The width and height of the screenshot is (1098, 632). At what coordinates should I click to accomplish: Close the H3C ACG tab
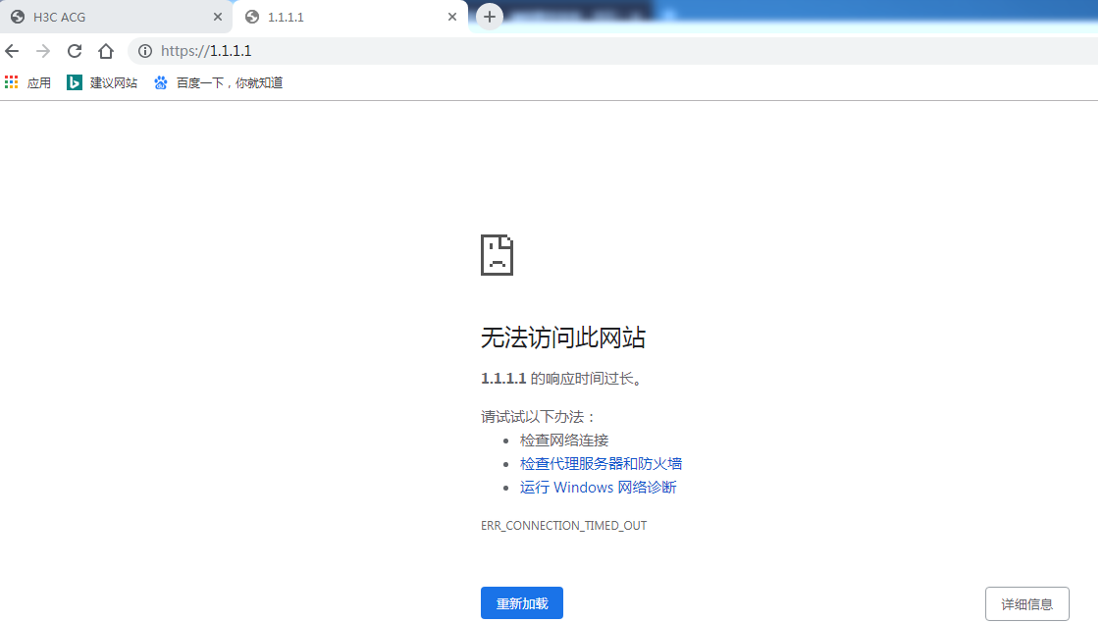pos(218,17)
